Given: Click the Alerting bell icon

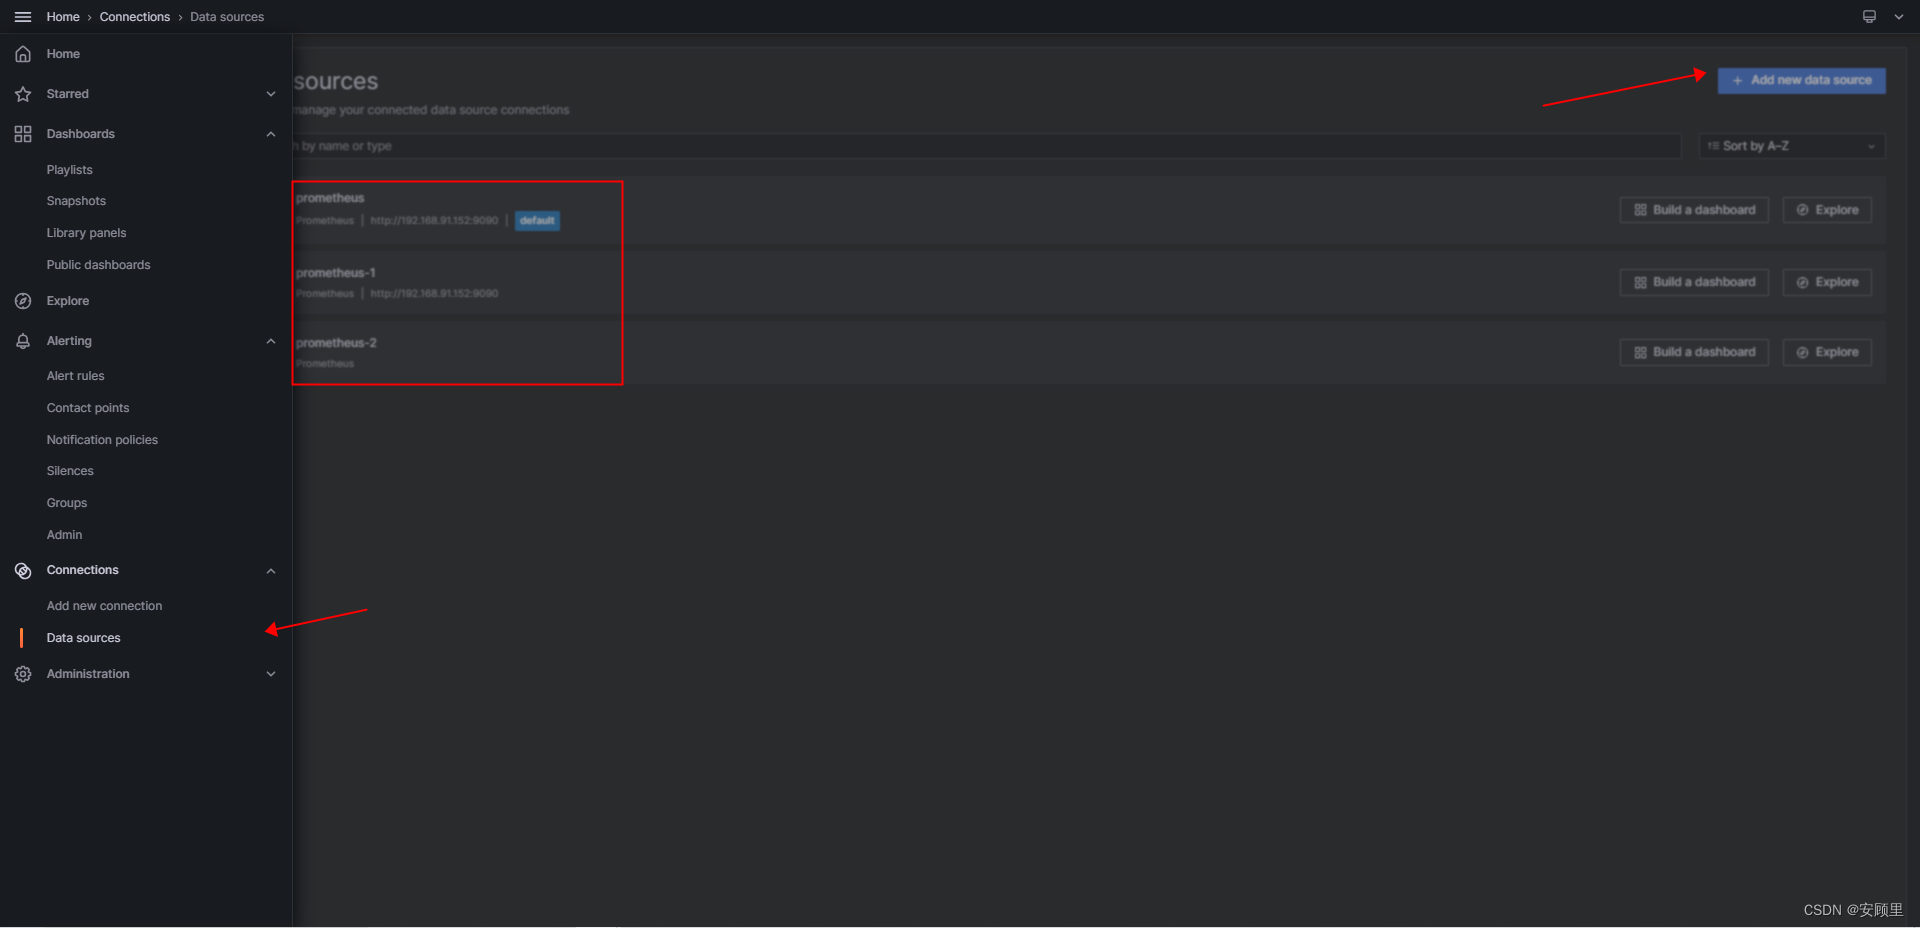Looking at the screenshot, I should point(23,341).
